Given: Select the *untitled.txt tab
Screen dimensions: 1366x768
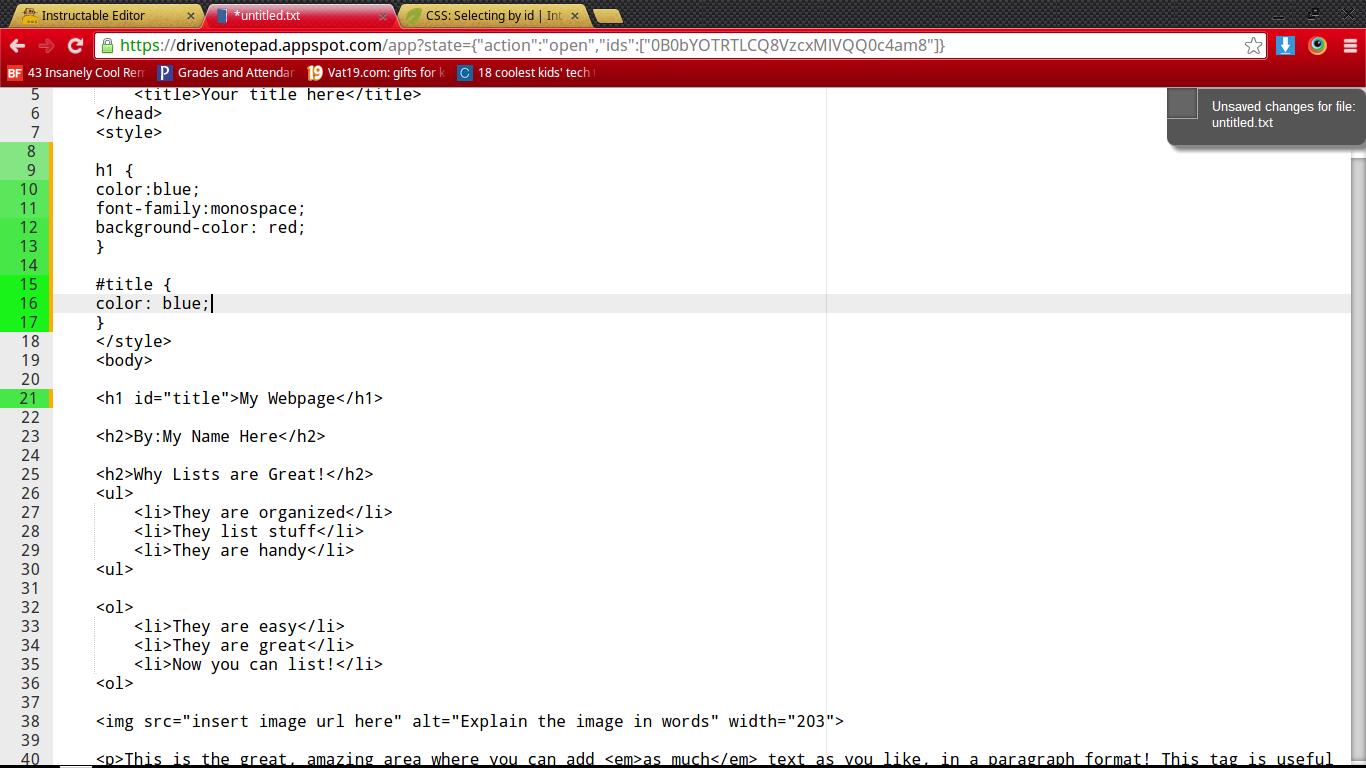Looking at the screenshot, I should 300,16.
